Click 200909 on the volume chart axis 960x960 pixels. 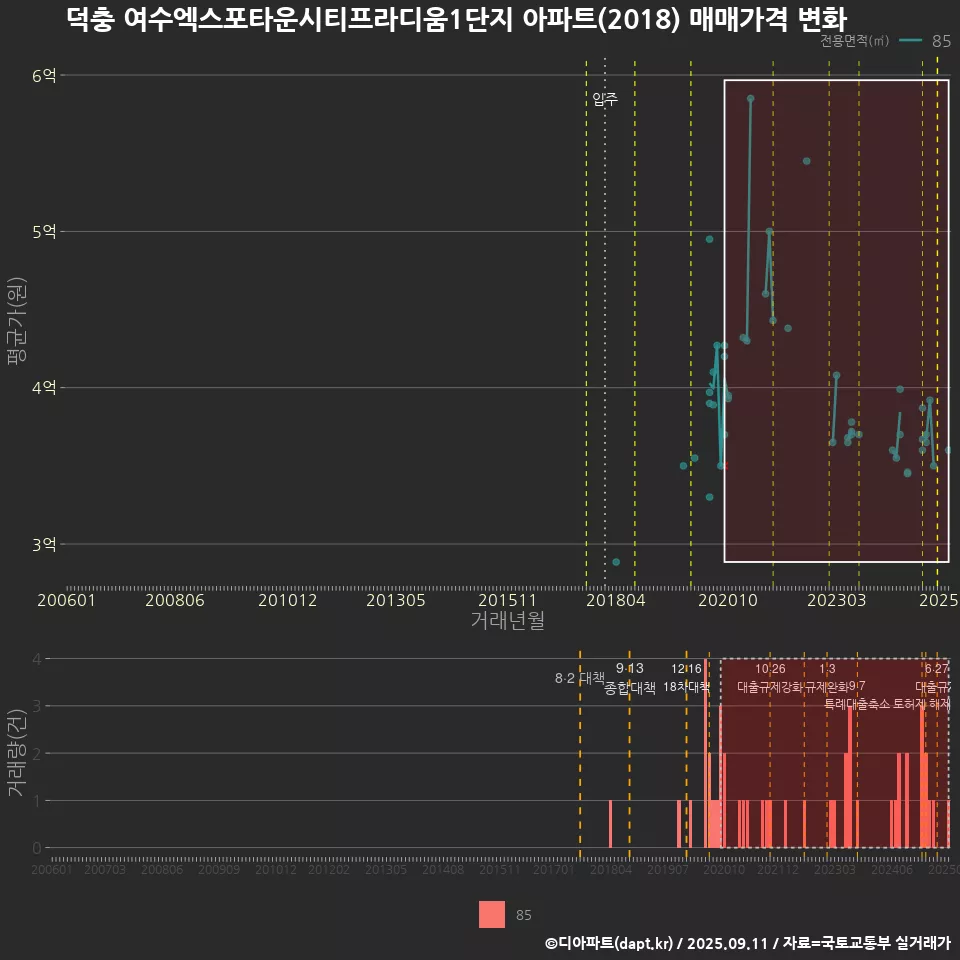coord(219,869)
